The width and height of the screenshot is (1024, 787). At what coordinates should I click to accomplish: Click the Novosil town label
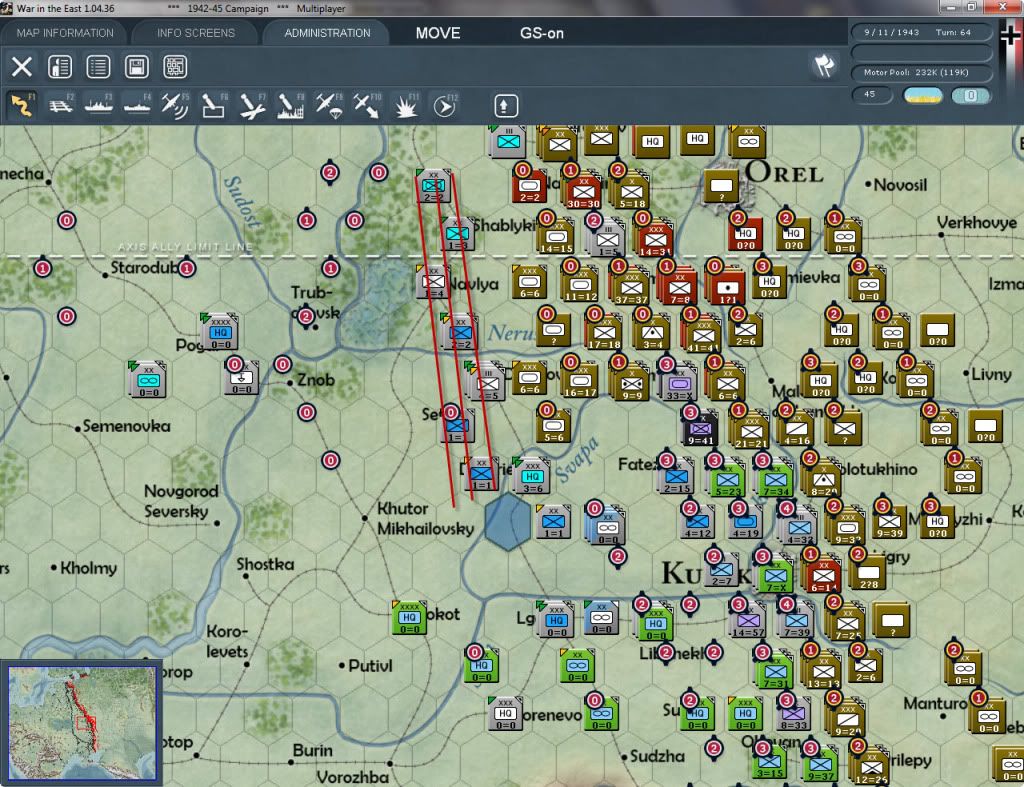coord(900,185)
